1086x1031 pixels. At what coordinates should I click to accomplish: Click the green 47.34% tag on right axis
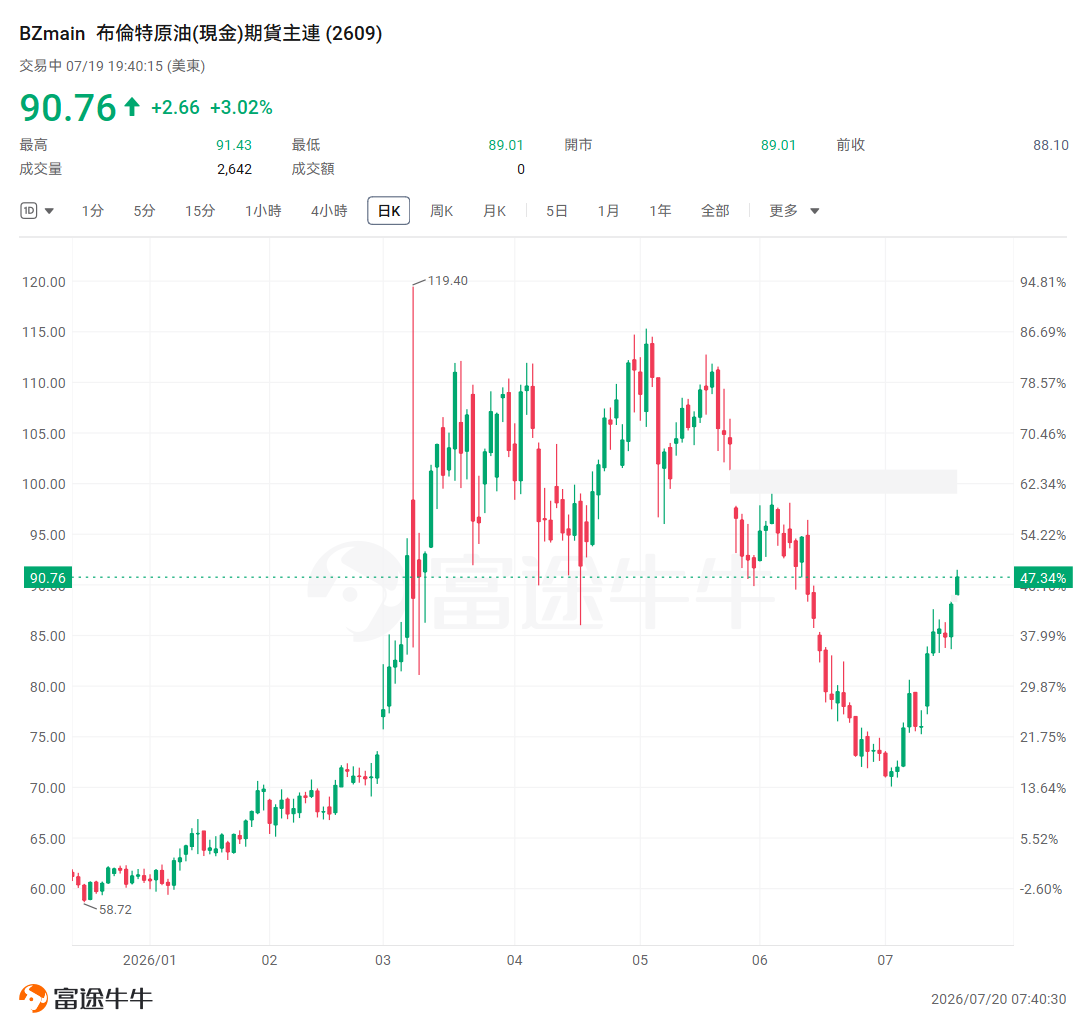1043,577
